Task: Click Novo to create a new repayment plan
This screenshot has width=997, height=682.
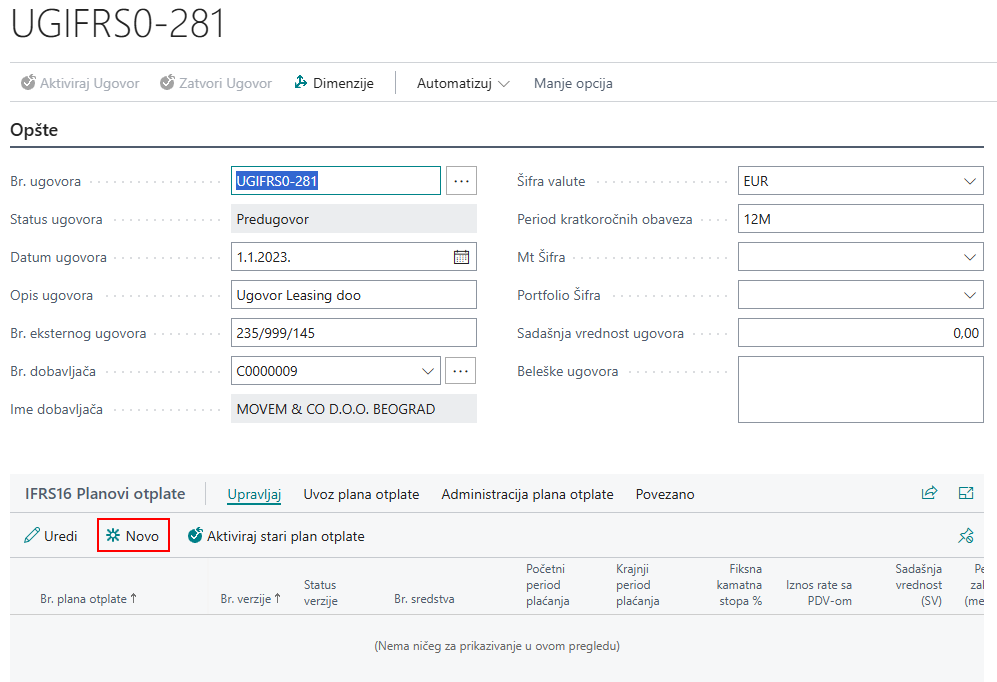Action: (133, 536)
